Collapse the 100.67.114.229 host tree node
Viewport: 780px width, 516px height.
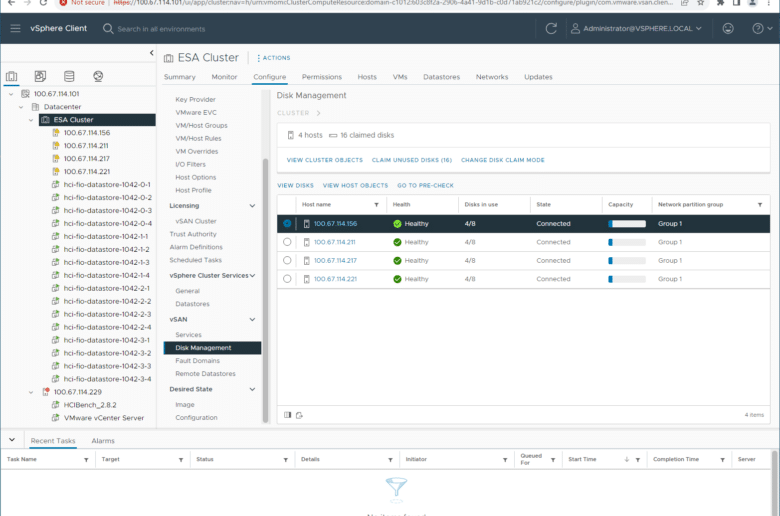31,392
